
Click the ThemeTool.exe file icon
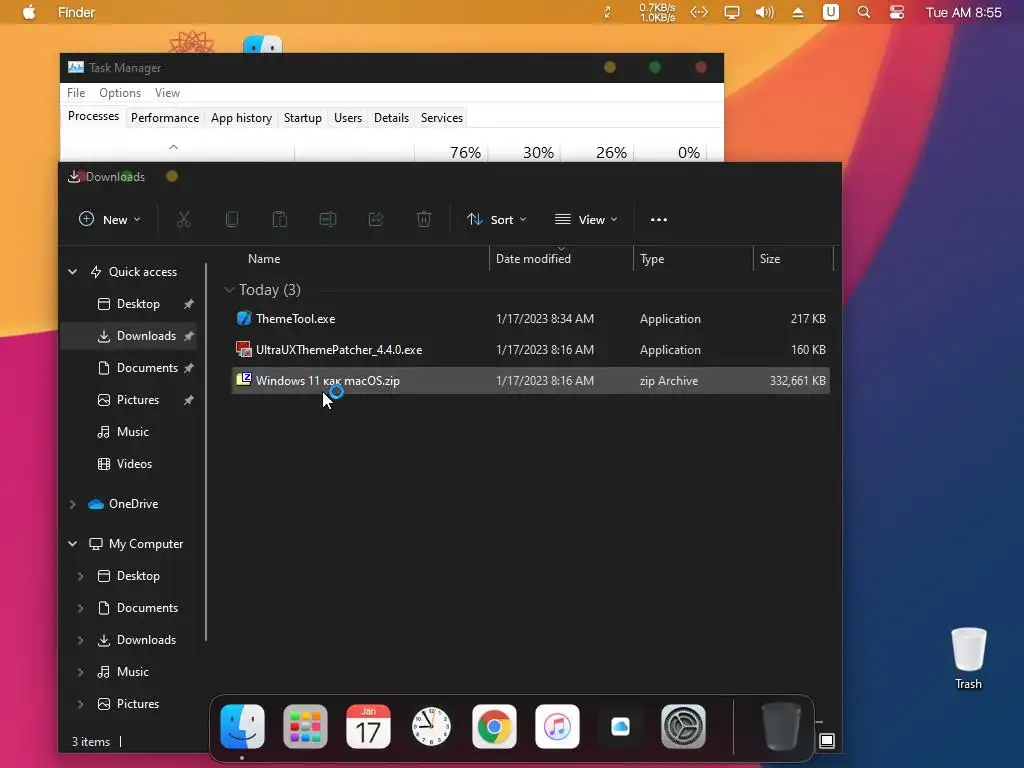coord(244,318)
